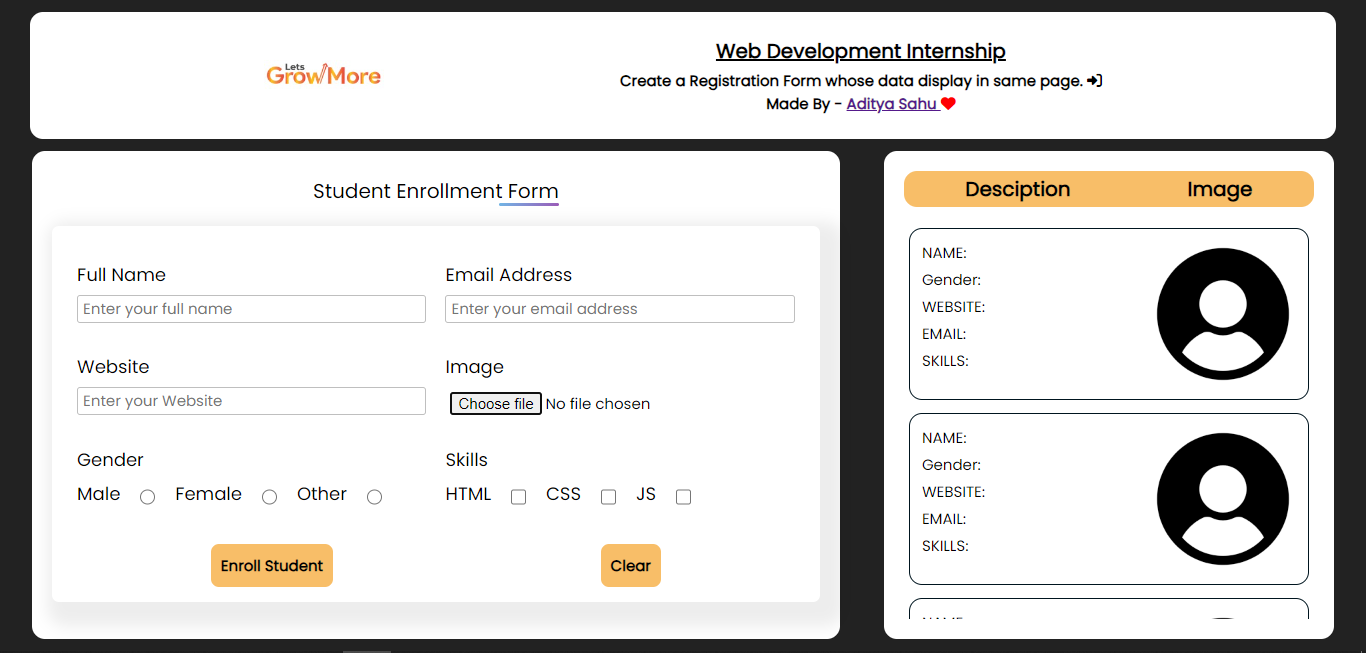Click the Enroll Student button
The height and width of the screenshot is (653, 1366).
pos(271,565)
